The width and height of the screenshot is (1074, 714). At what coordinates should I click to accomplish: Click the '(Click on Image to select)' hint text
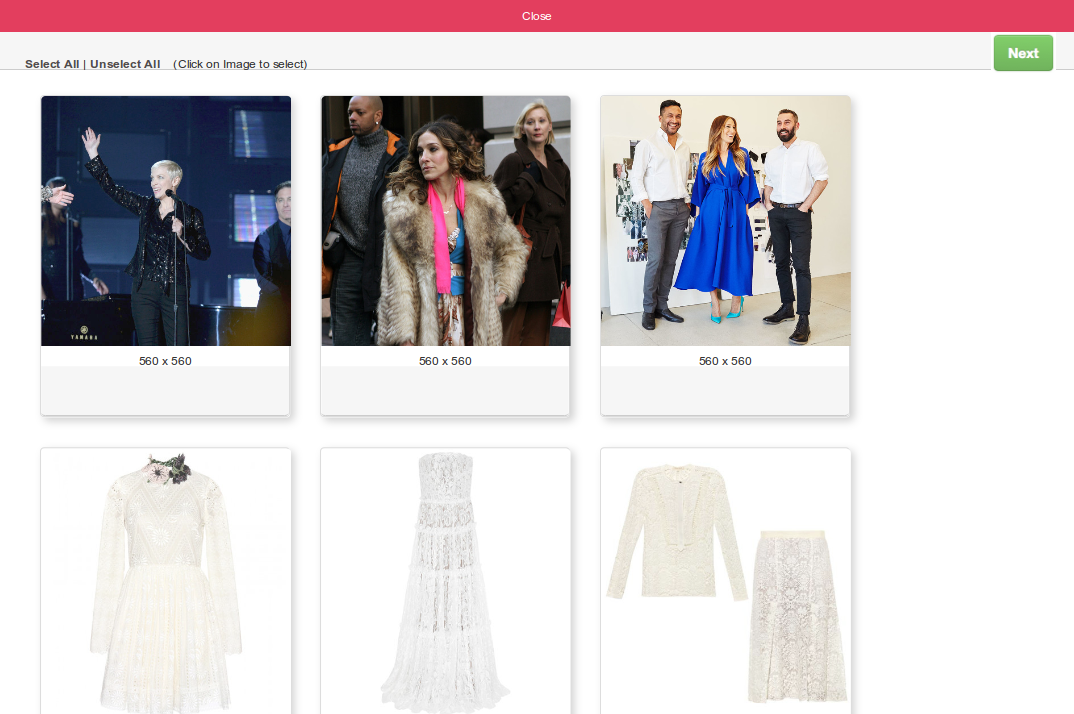click(x=240, y=64)
